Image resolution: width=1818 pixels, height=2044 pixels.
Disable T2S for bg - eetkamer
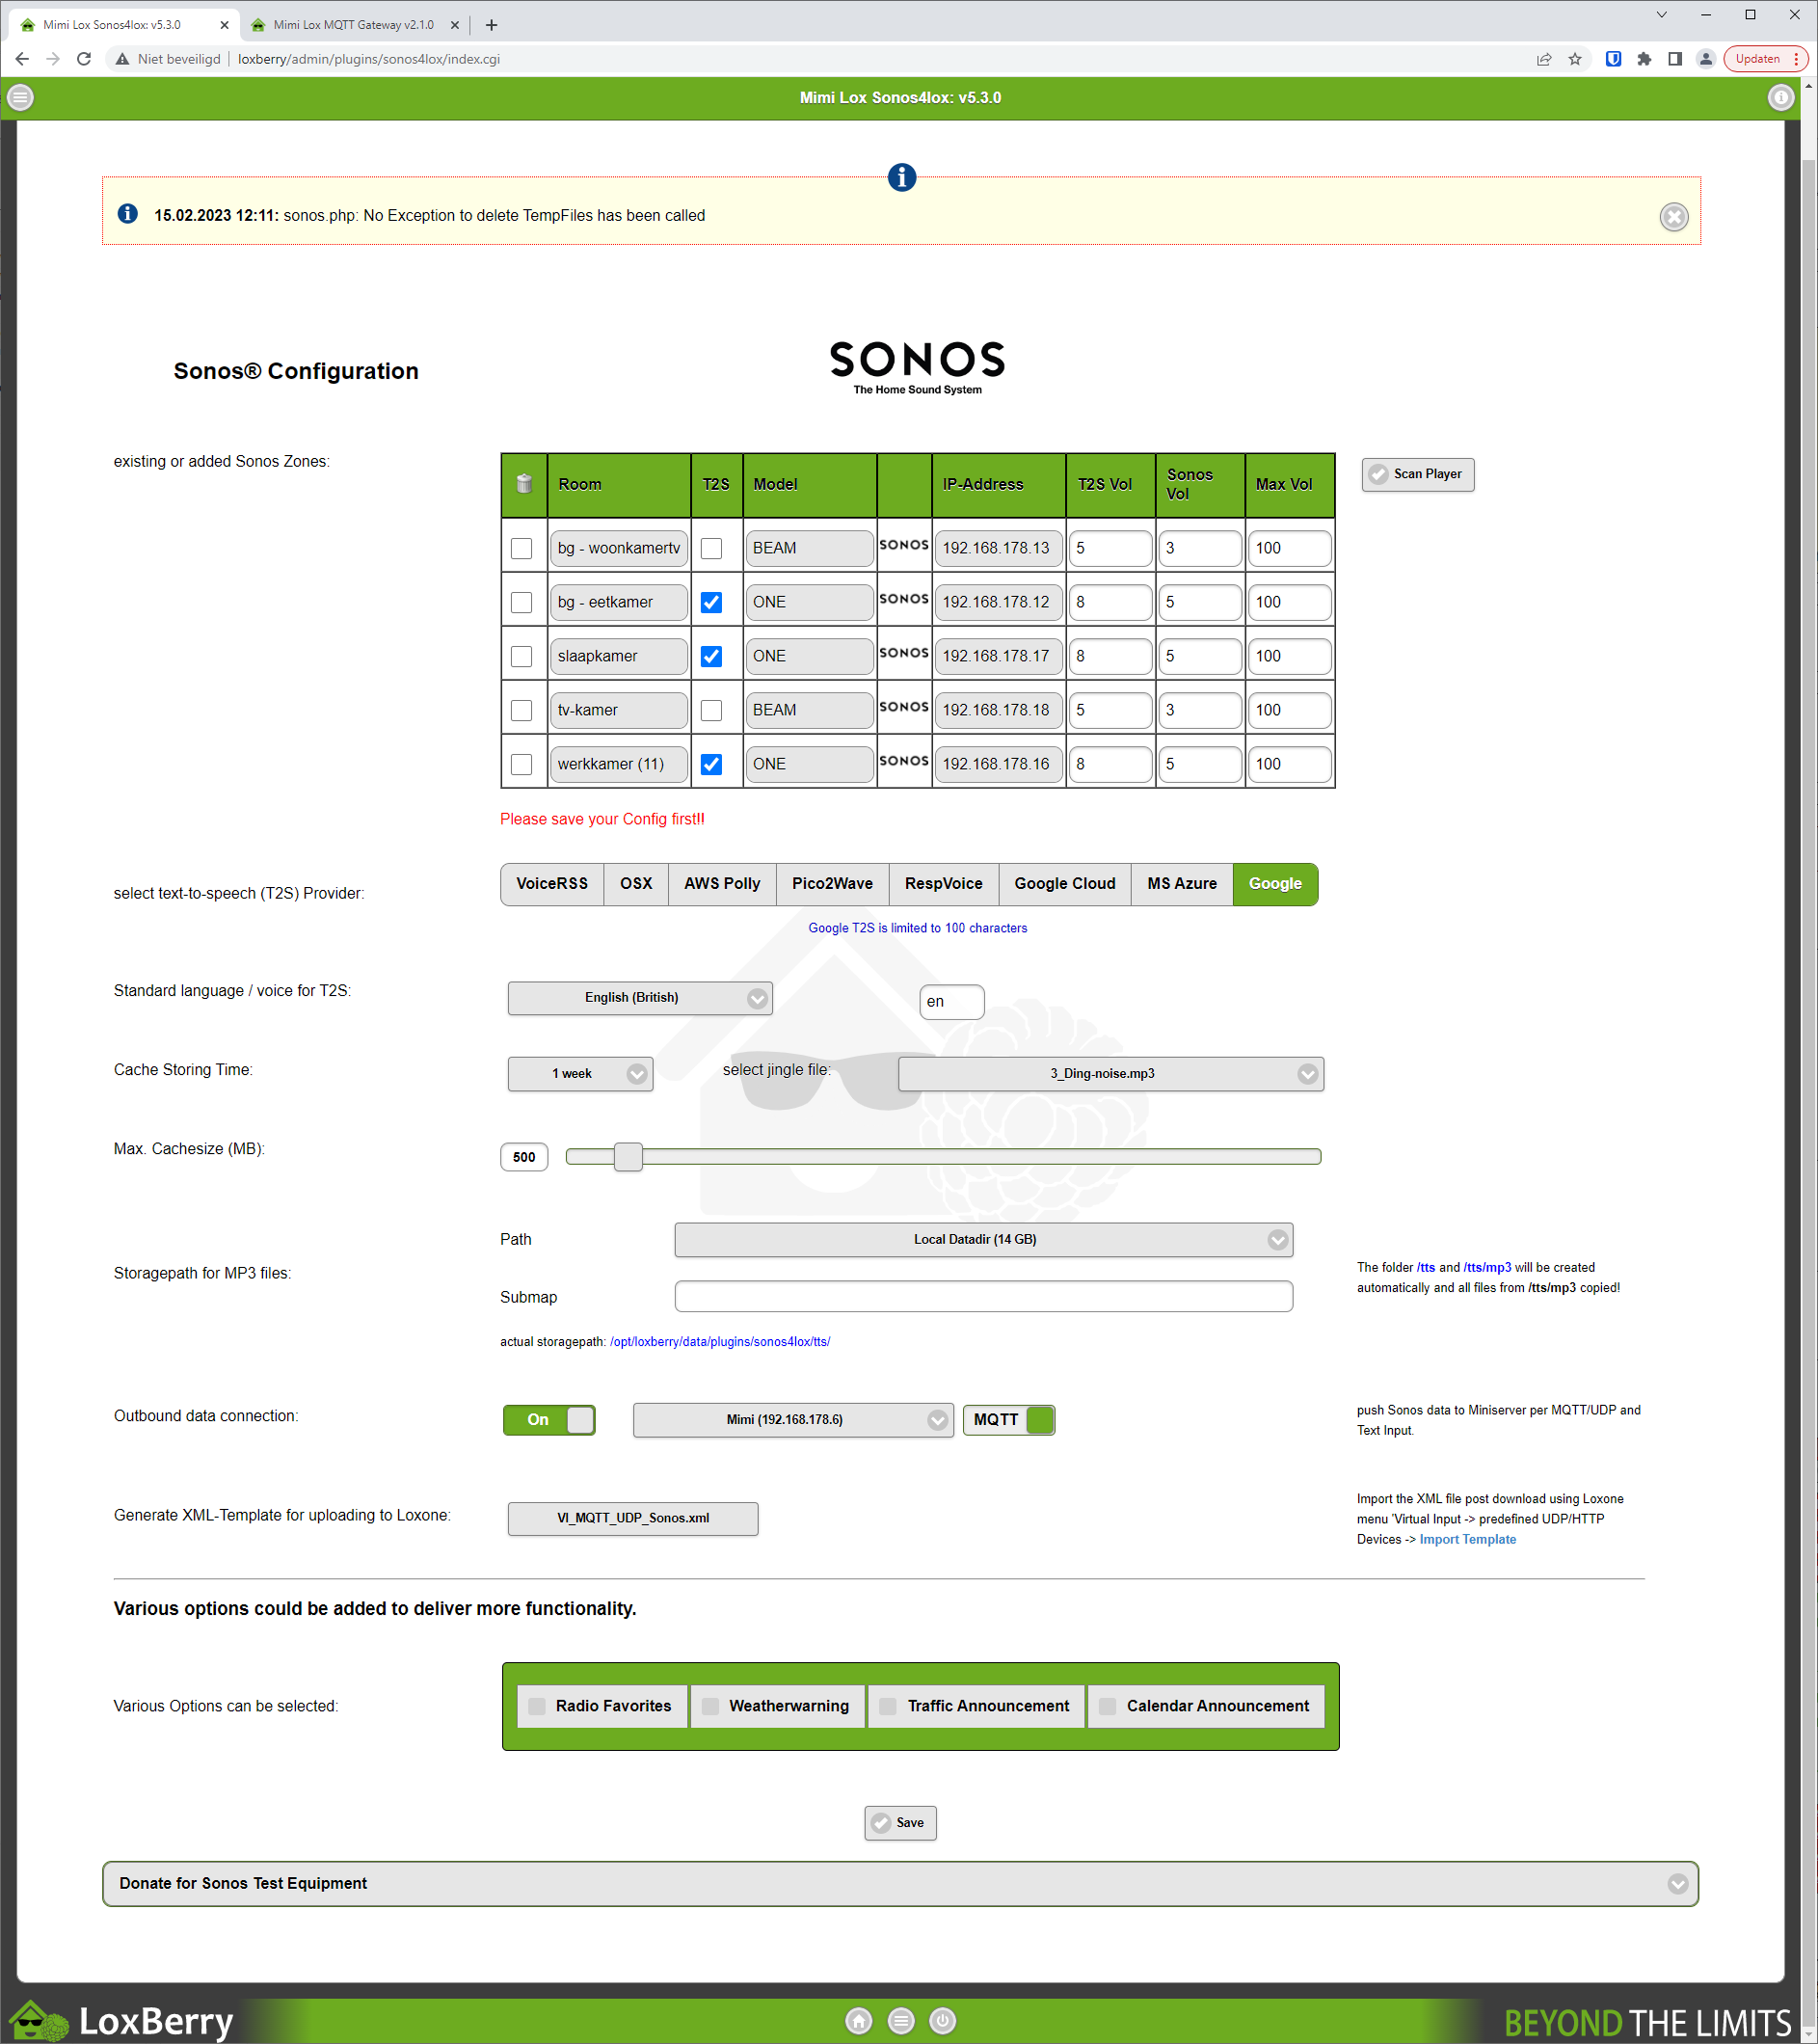point(711,602)
